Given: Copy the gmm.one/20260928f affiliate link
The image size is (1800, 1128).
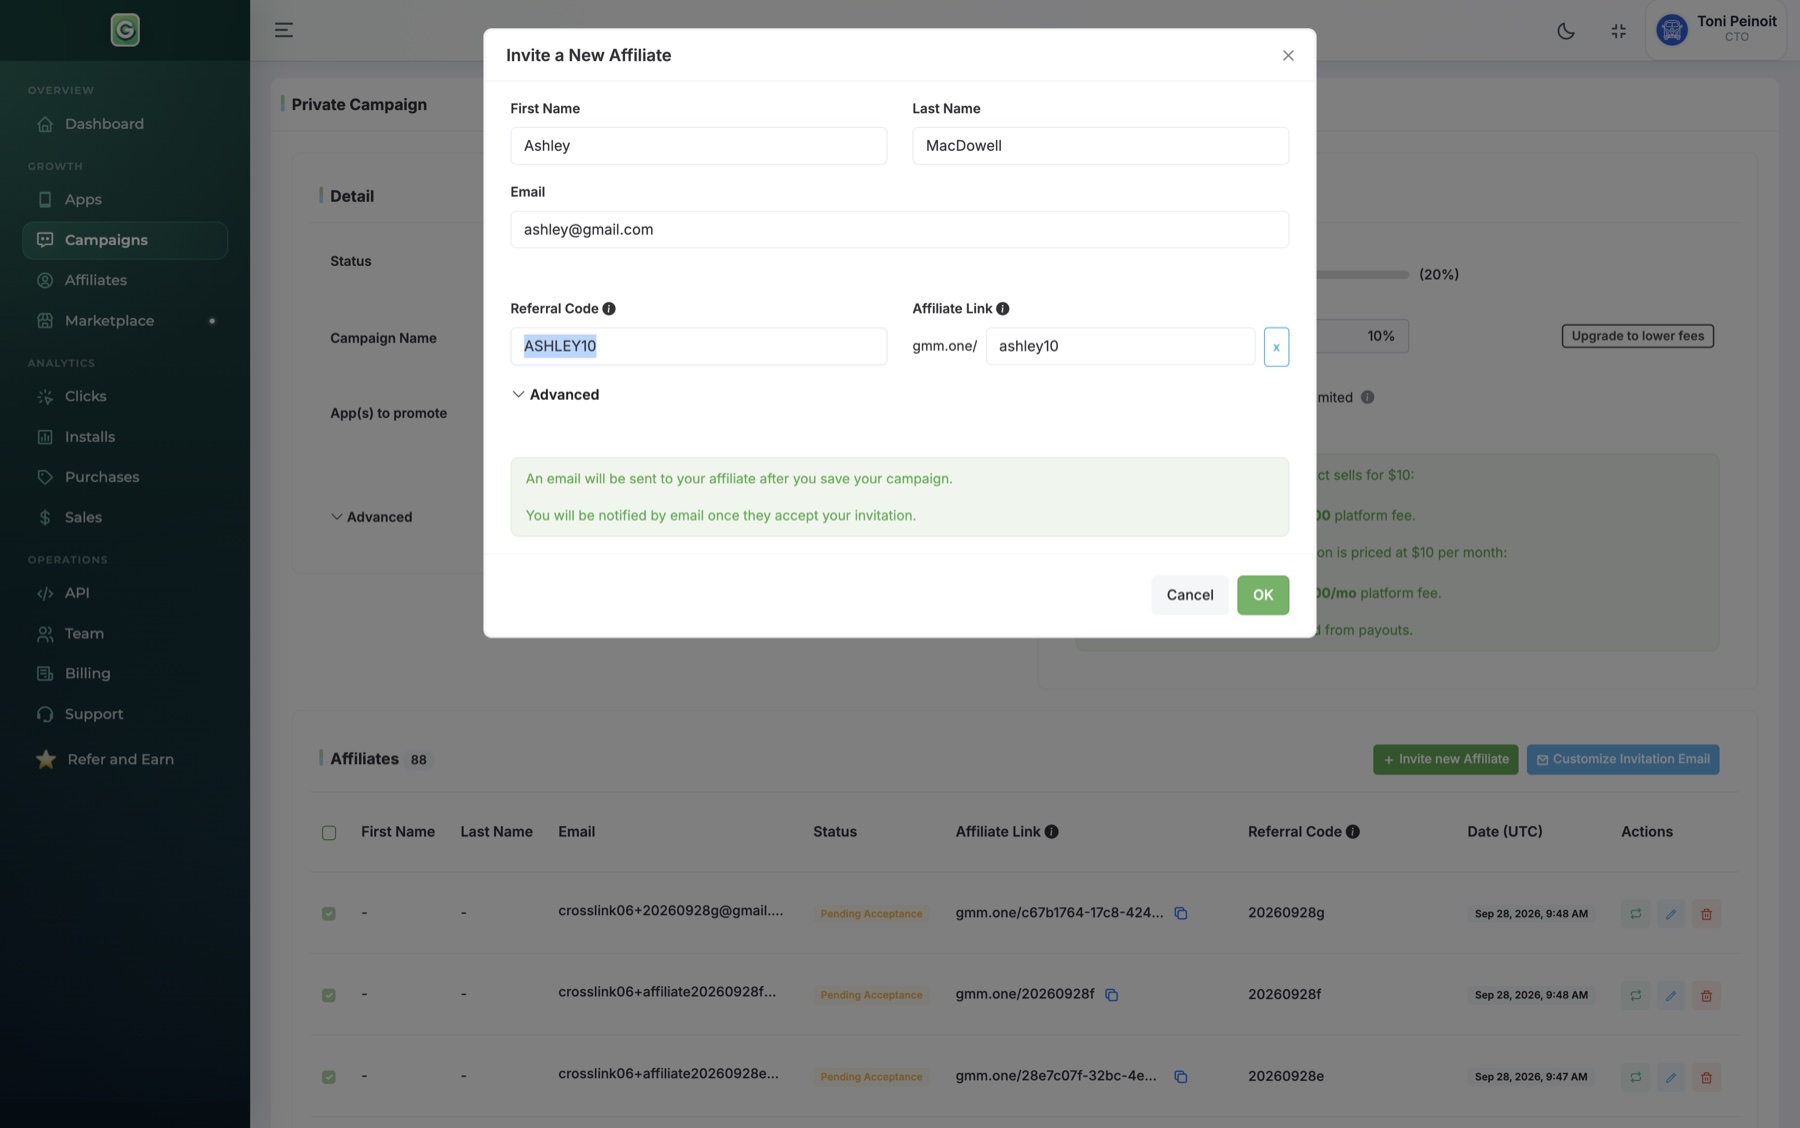Looking at the screenshot, I should coord(1111,995).
